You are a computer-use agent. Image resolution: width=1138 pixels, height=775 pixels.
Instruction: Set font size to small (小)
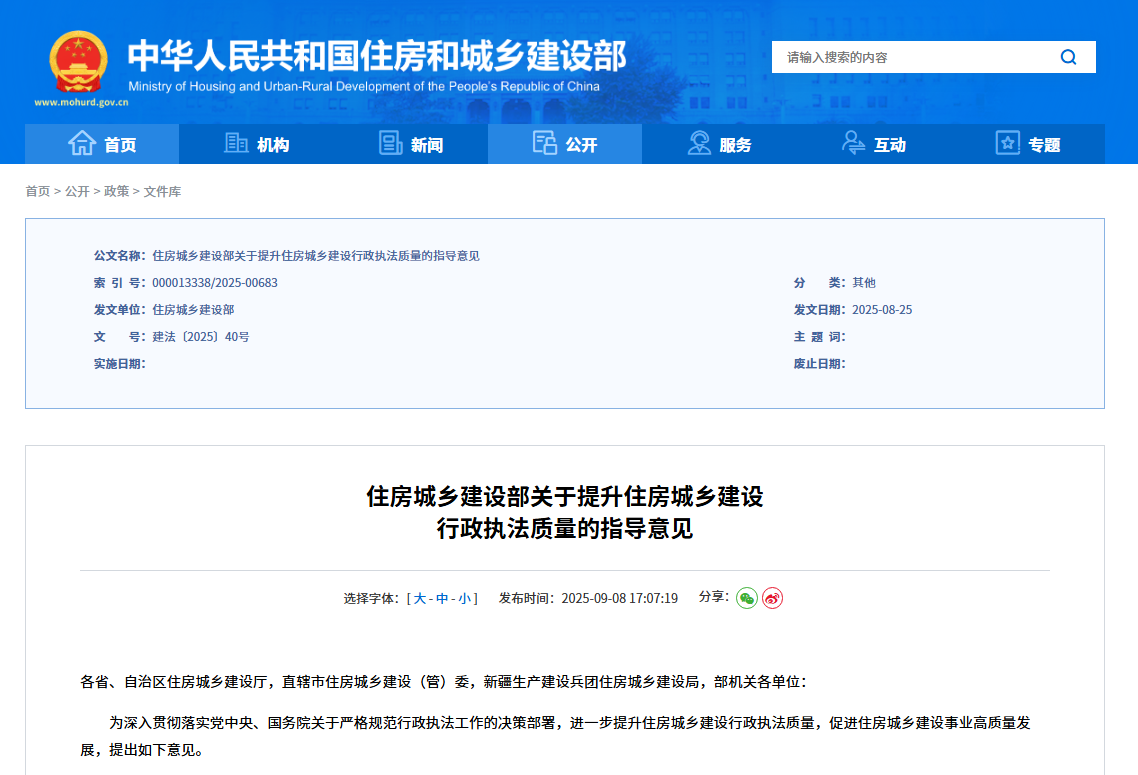pyautogui.click(x=464, y=598)
